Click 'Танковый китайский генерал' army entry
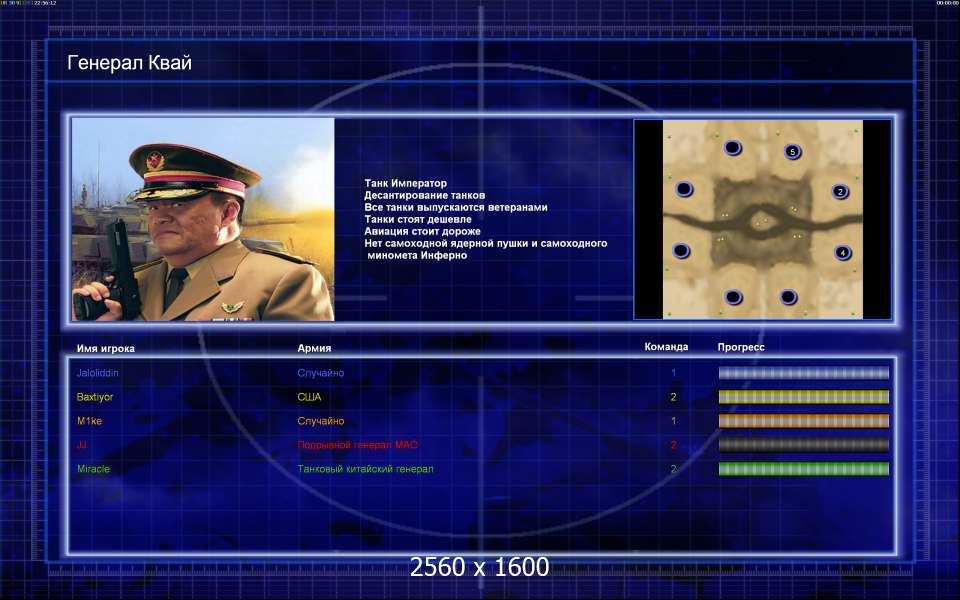960x600 pixels. [366, 469]
